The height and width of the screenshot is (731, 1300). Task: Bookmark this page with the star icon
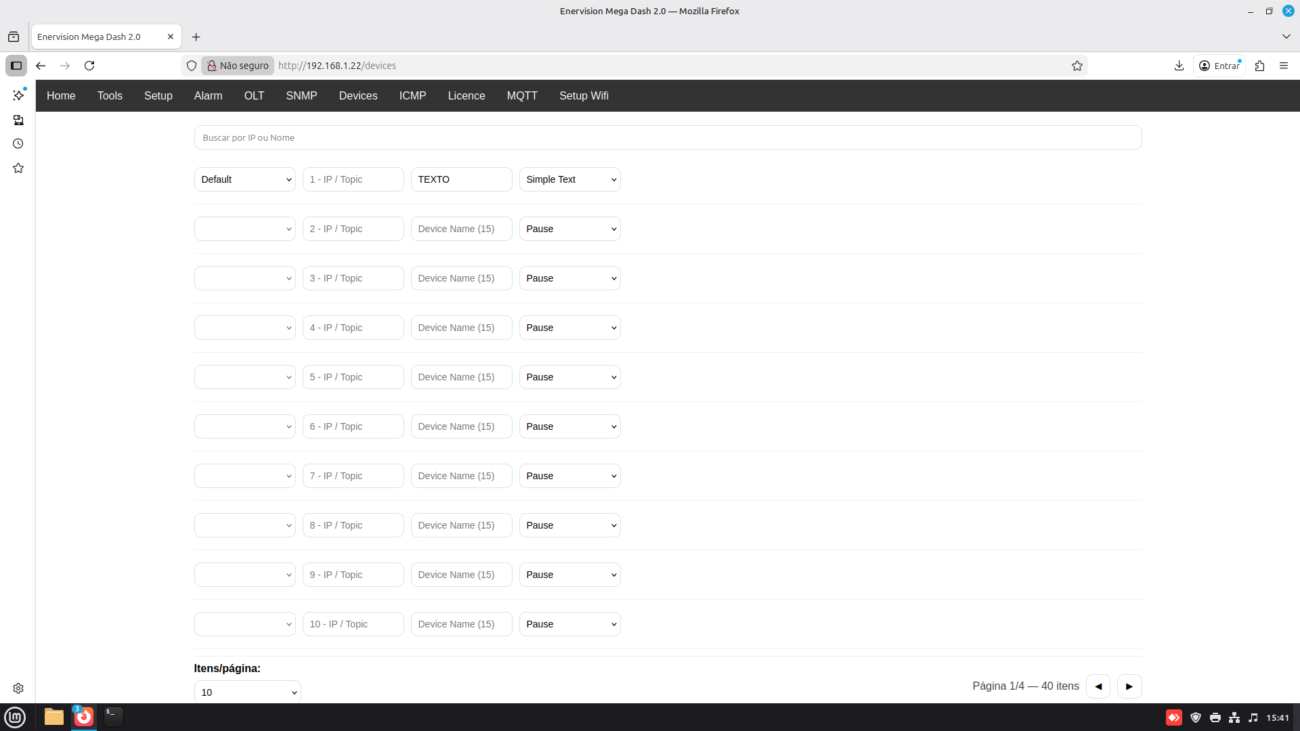click(x=1077, y=66)
